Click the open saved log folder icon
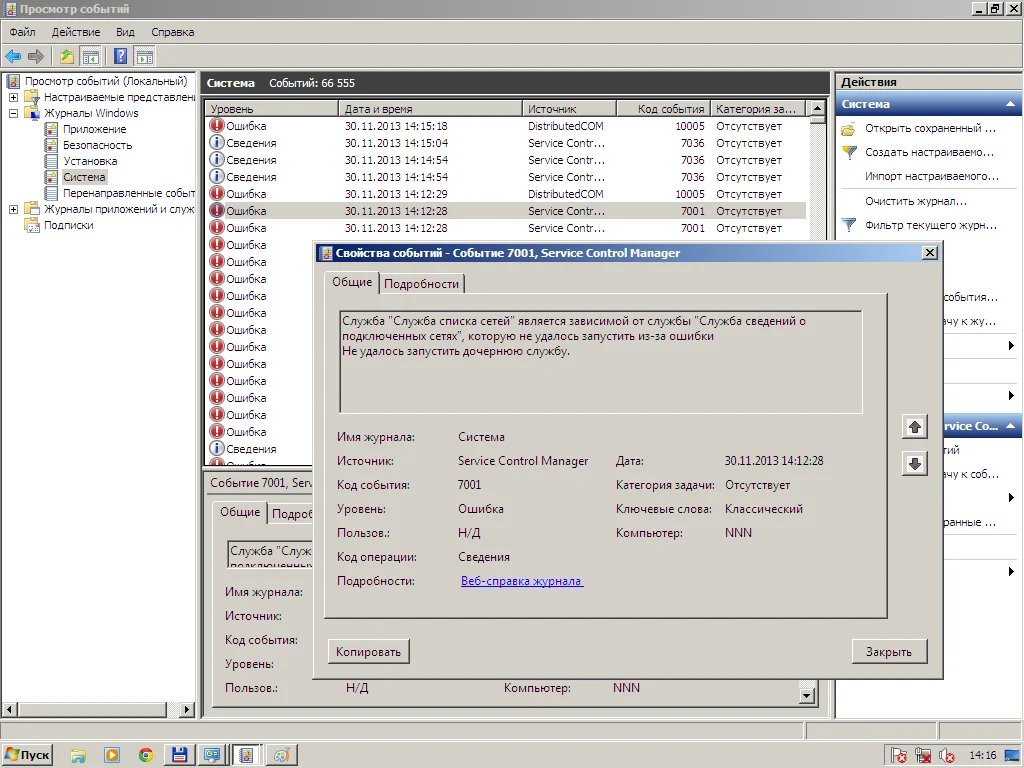Screen dimensions: 1024x768 click(x=849, y=129)
